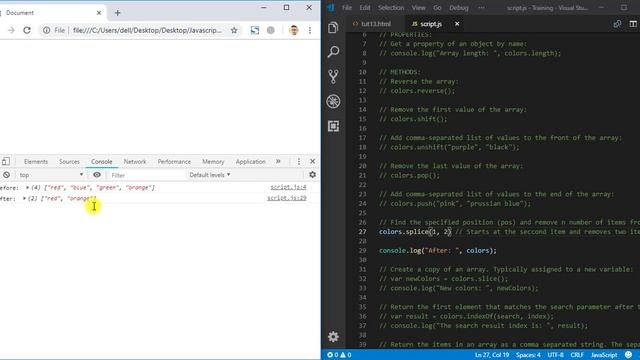The width and height of the screenshot is (640, 360).
Task: Open the Selection menu in VS Code
Action: pos(391,8)
